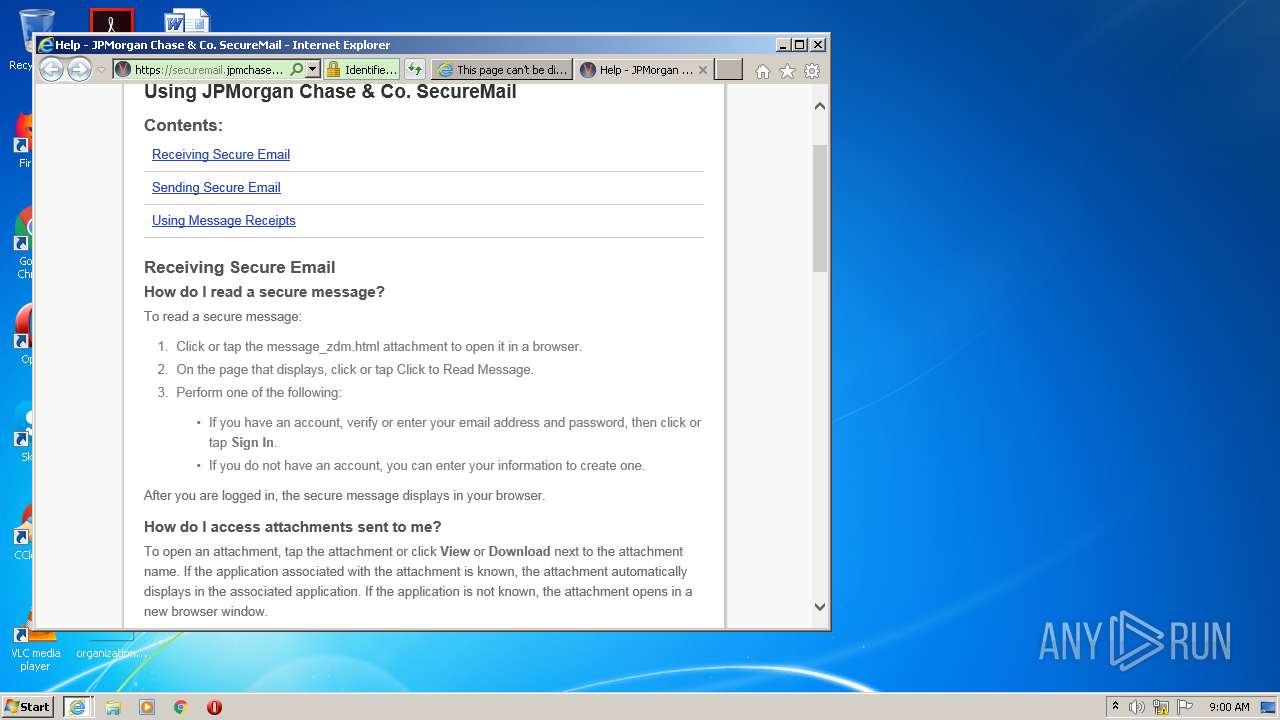The image size is (1280, 720).
Task: Click the network tray icon
Action: coord(1161,707)
